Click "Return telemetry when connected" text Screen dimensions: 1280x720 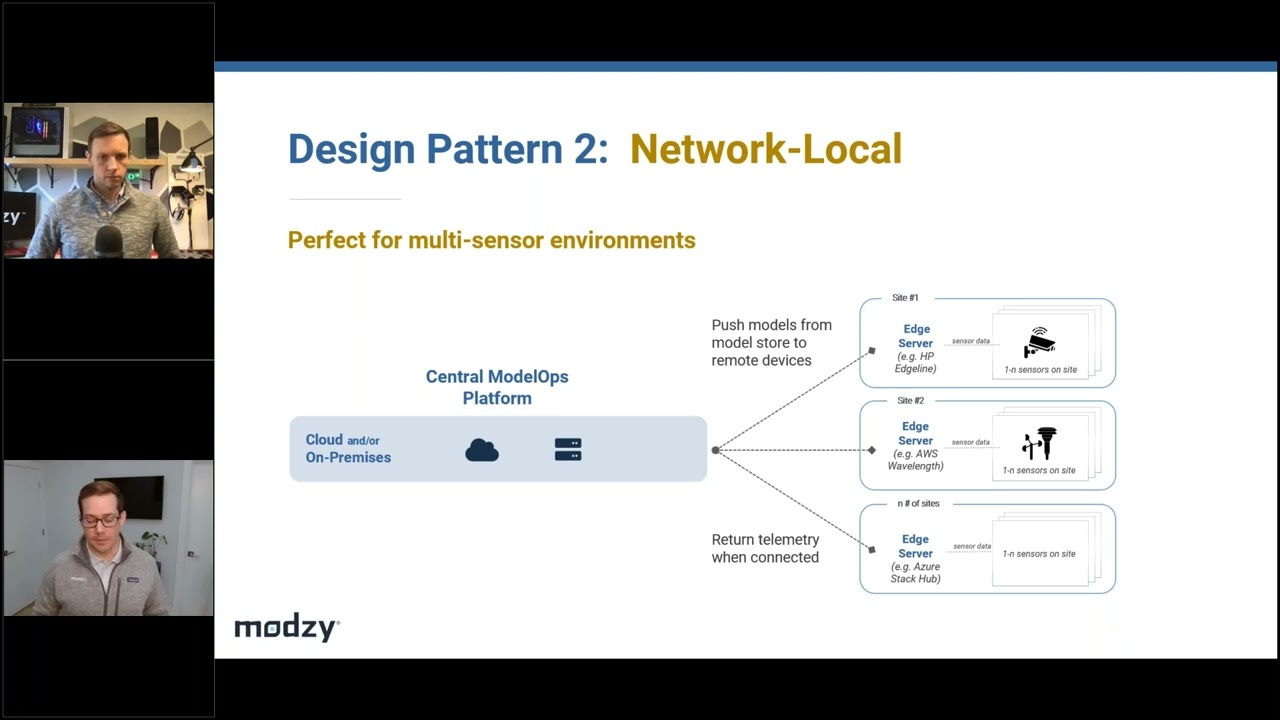765,548
